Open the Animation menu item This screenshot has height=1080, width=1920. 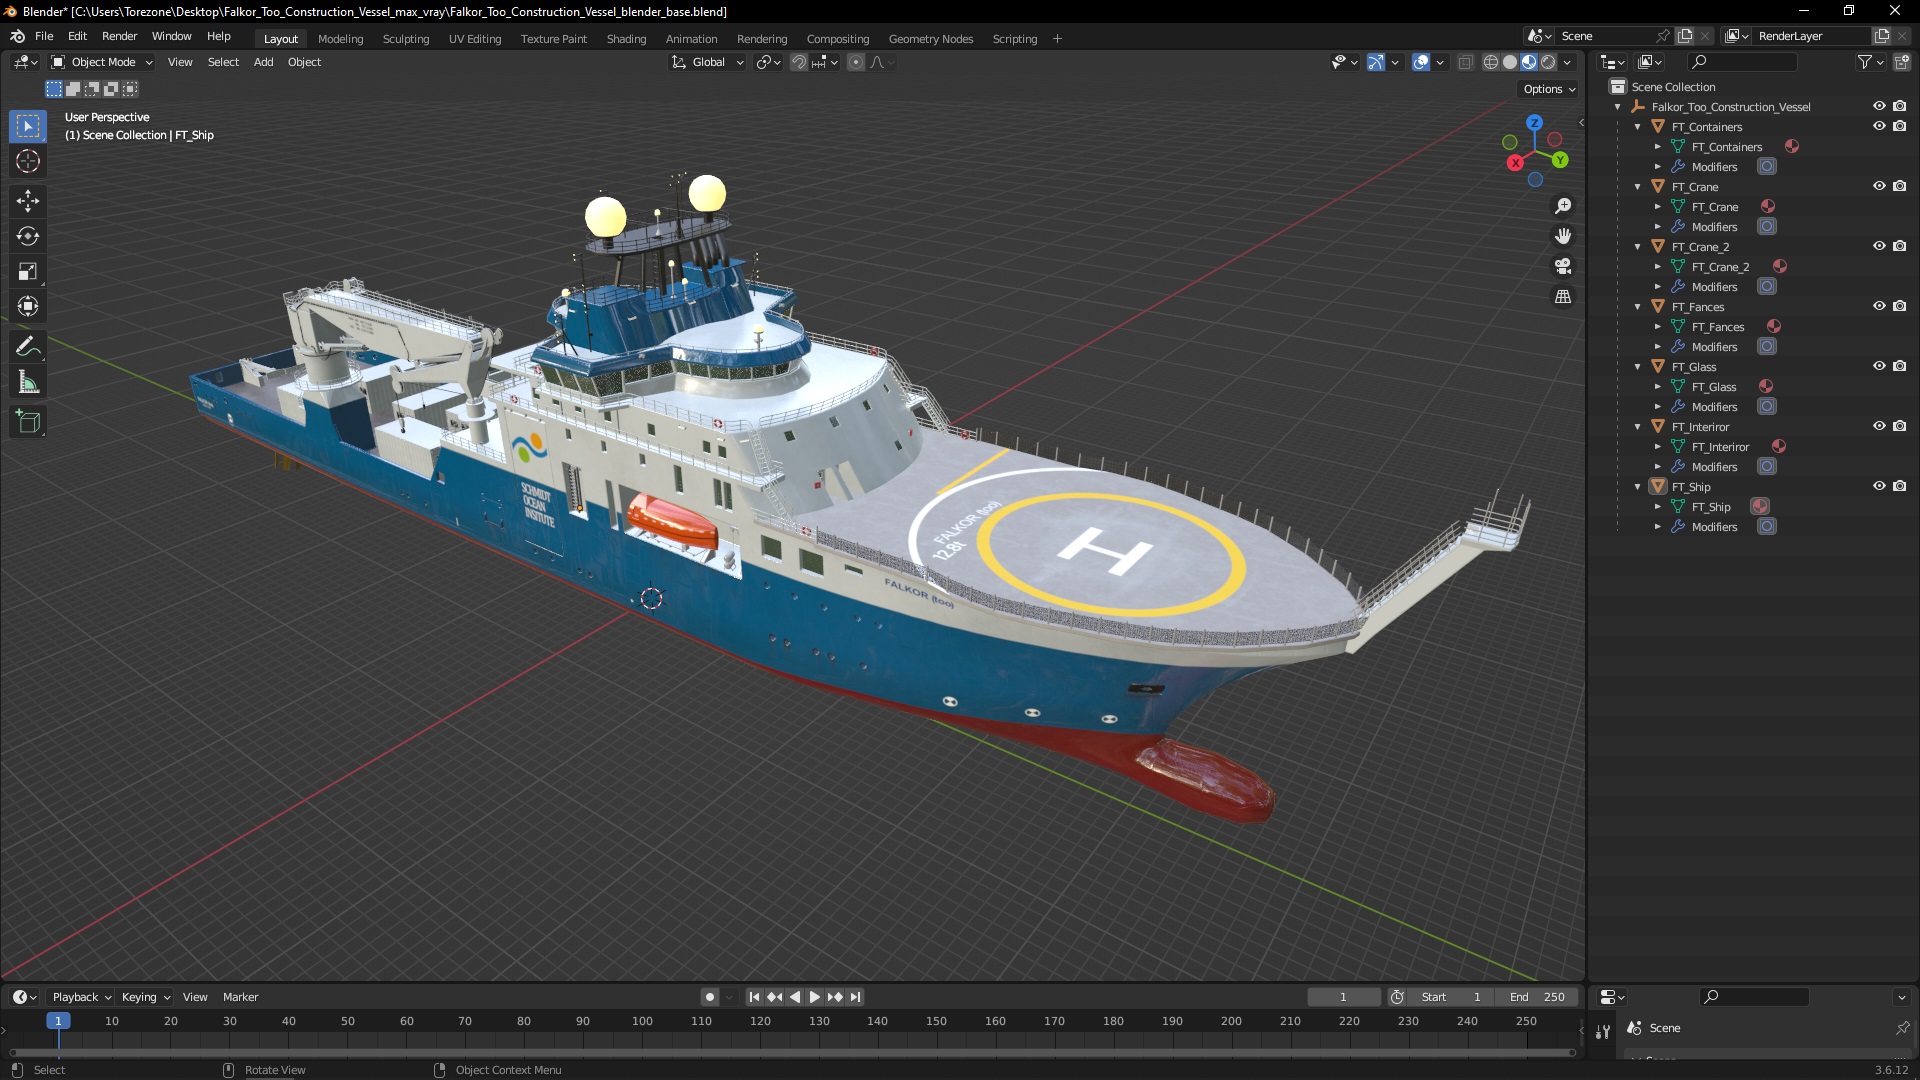692,38
